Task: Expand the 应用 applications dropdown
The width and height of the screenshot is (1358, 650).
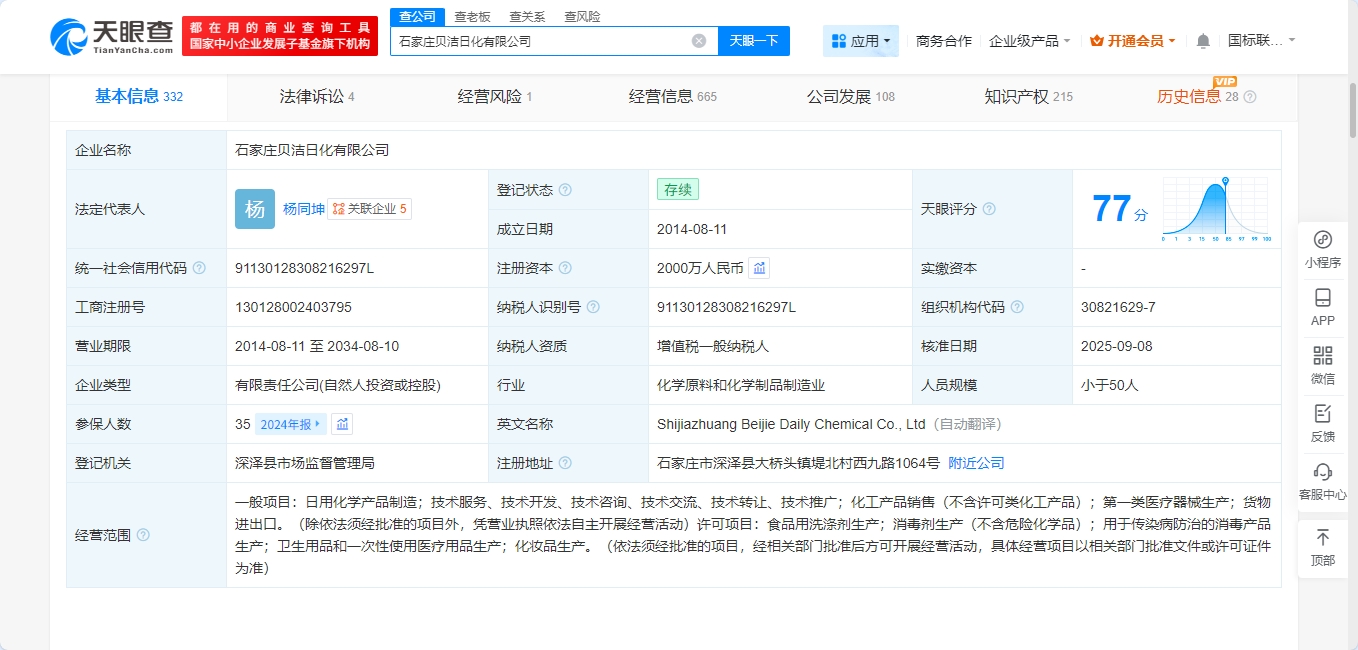Action: pos(861,41)
